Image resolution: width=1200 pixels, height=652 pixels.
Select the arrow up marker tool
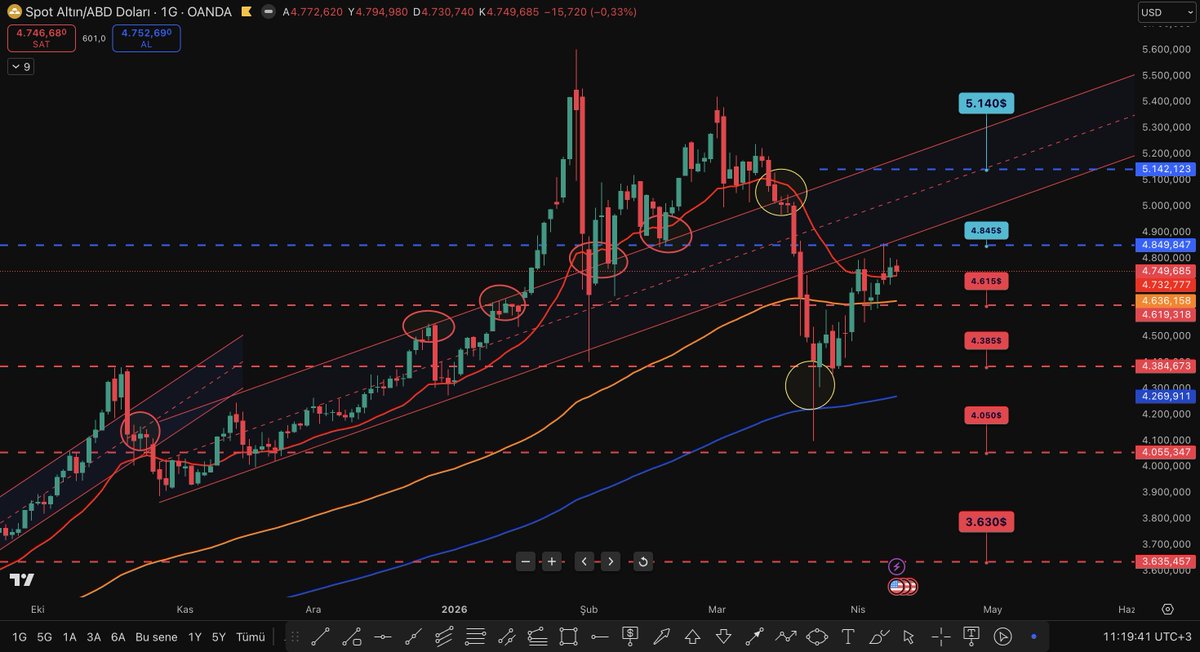point(691,636)
